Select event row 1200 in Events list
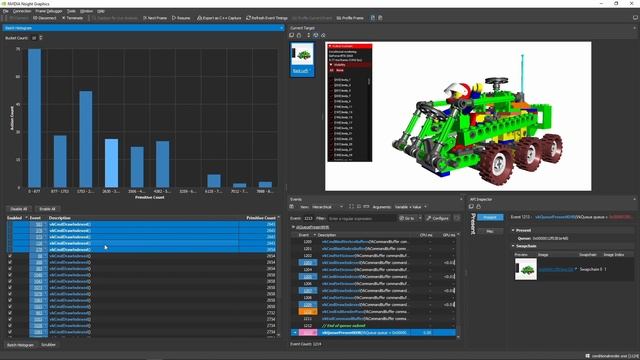Screen dimensions: 640x360 coord(373,242)
